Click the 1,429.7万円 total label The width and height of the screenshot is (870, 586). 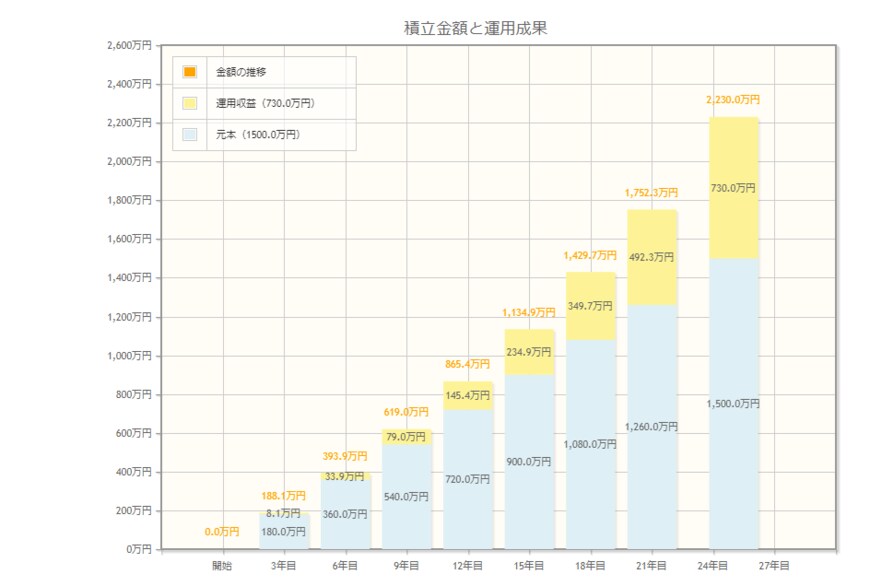tap(591, 256)
